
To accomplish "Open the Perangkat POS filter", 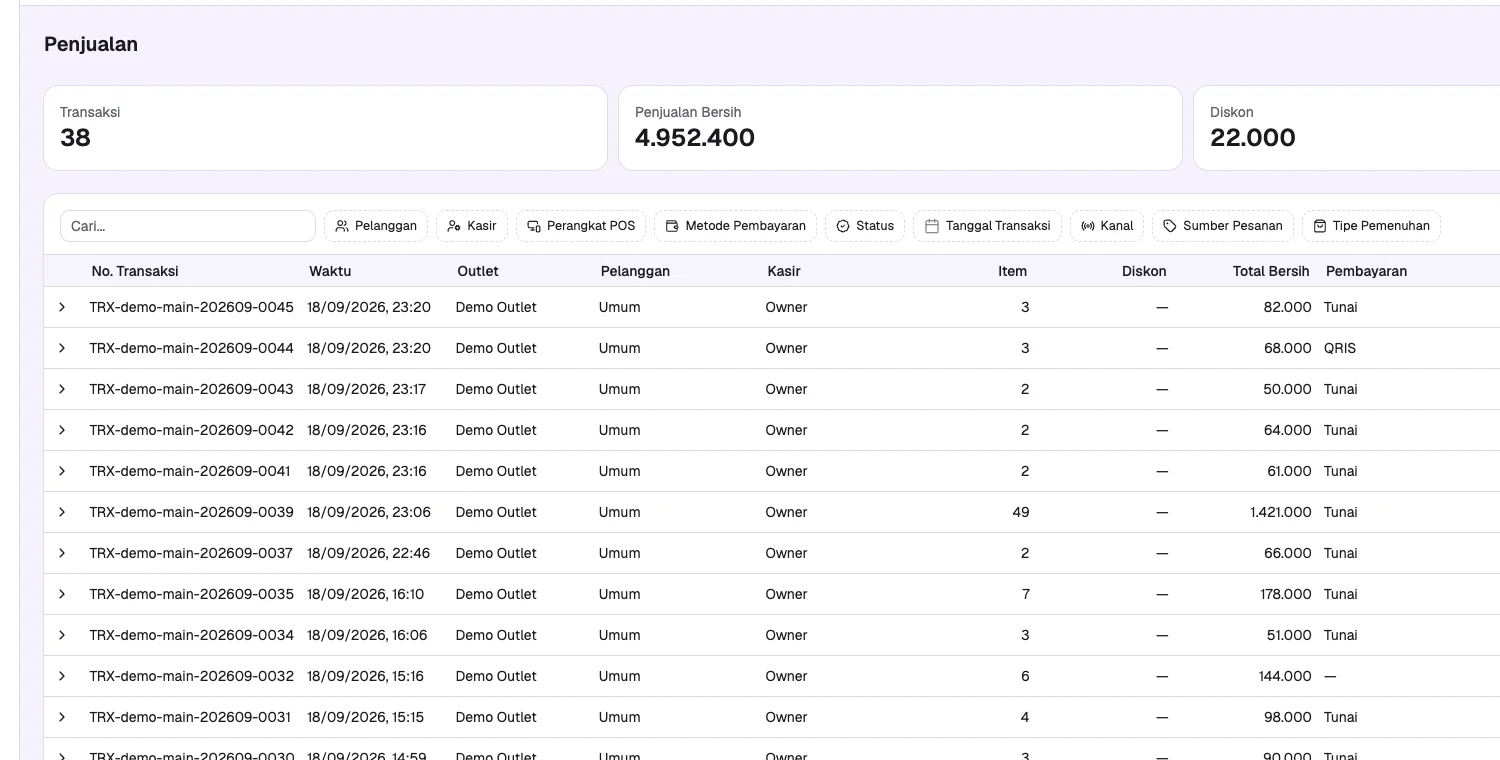I will (x=581, y=226).
